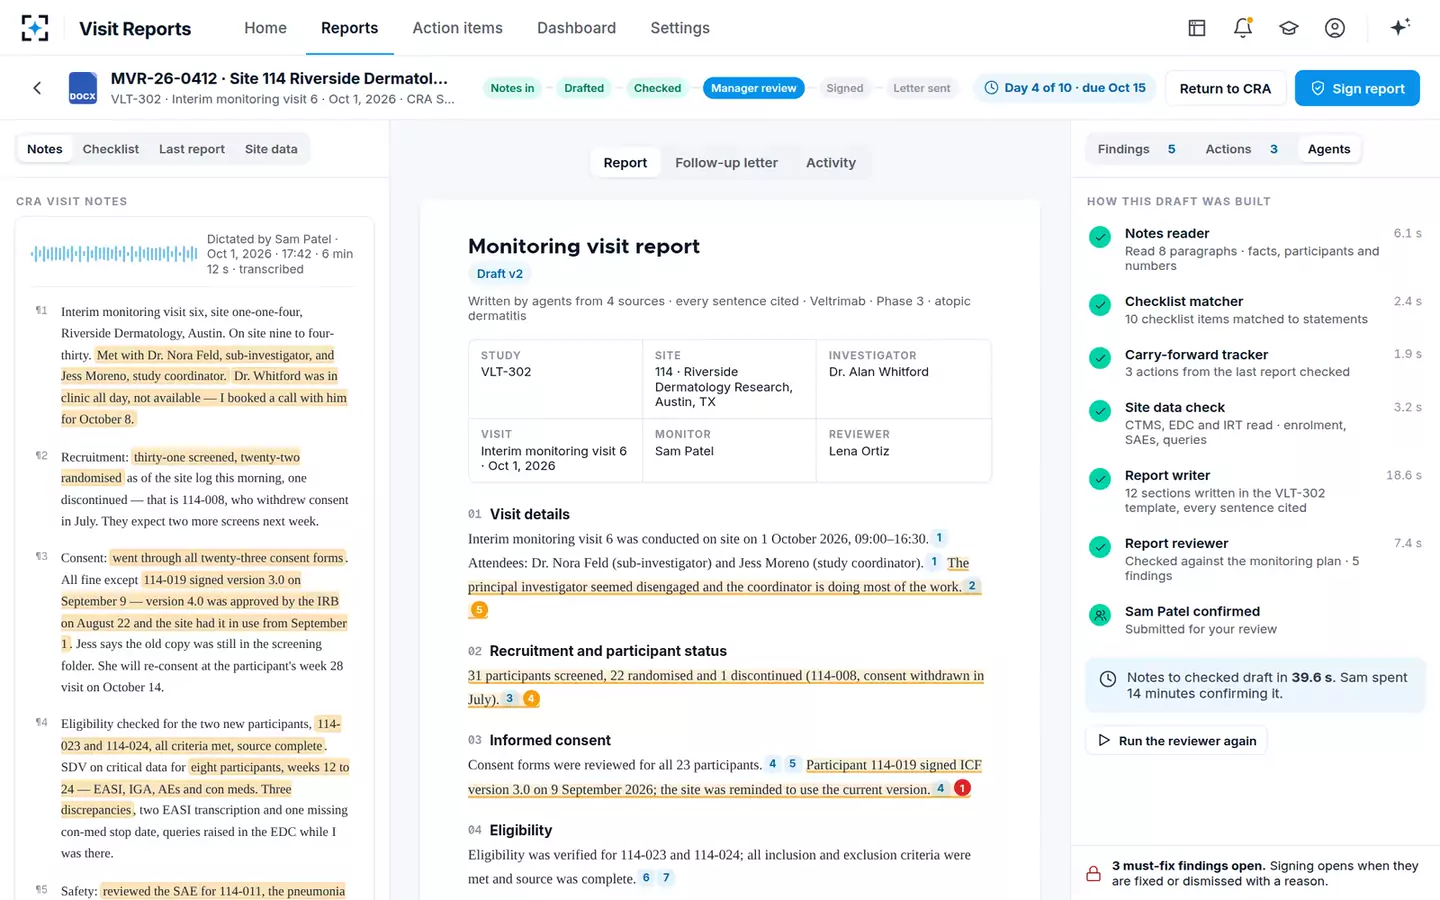Open the Settings menu item
Image resolution: width=1440 pixels, height=900 pixels.
680,28
